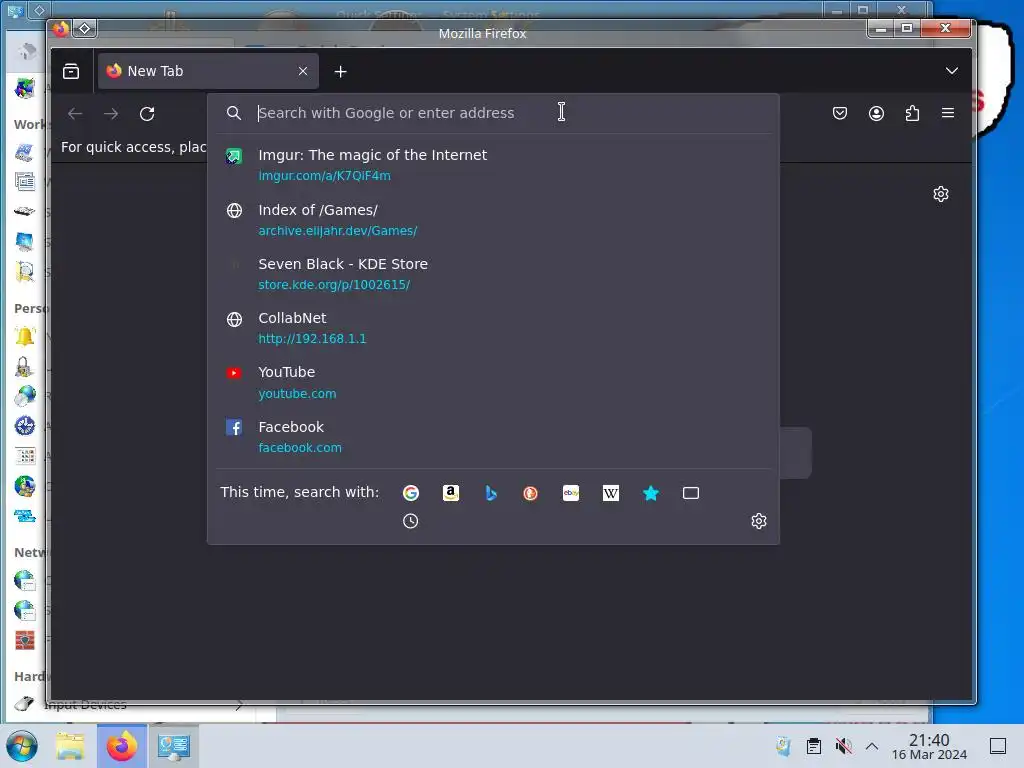Screen dimensions: 1024x768
Task: Click the youtube.com URL text
Action: (297, 394)
